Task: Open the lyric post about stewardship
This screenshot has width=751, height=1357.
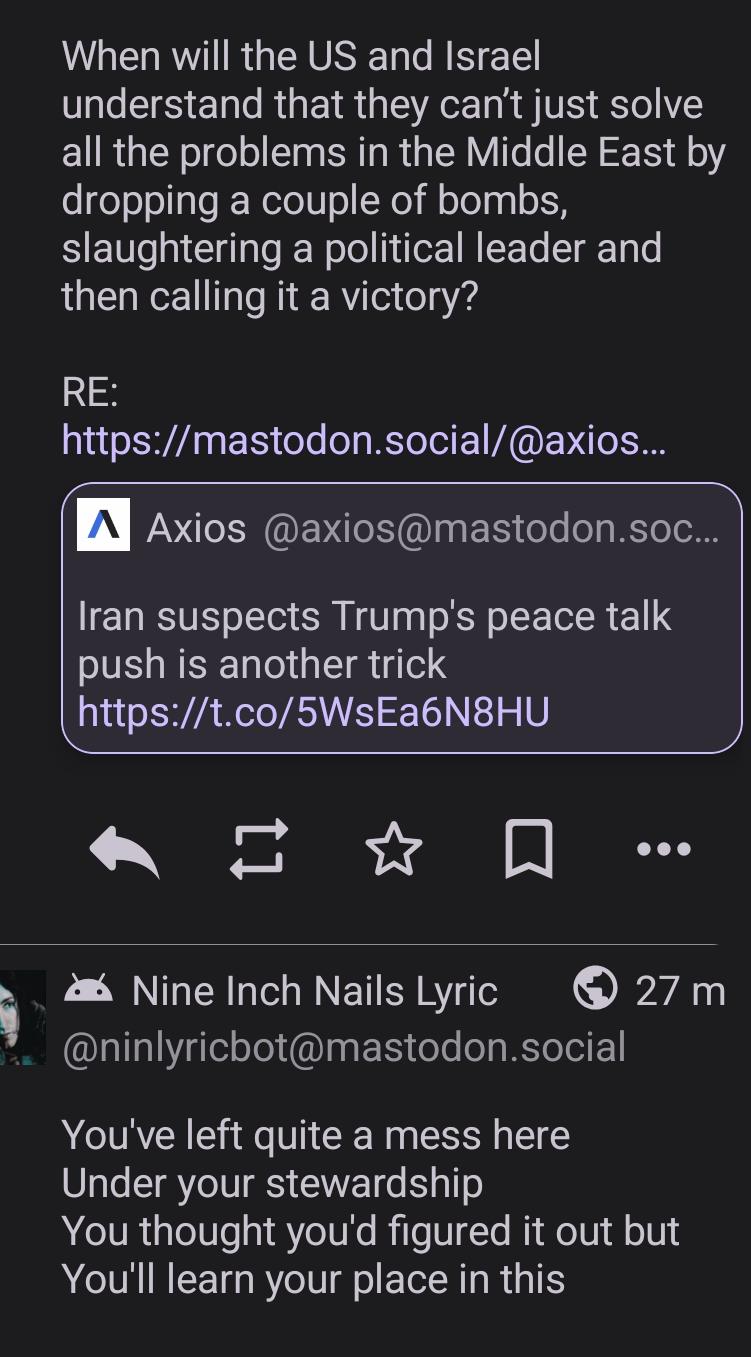Action: coord(370,1207)
